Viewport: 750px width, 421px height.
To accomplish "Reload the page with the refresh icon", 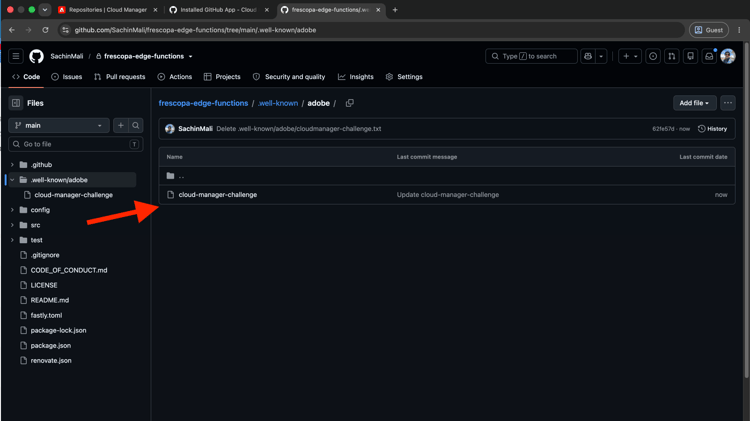I will pyautogui.click(x=45, y=30).
